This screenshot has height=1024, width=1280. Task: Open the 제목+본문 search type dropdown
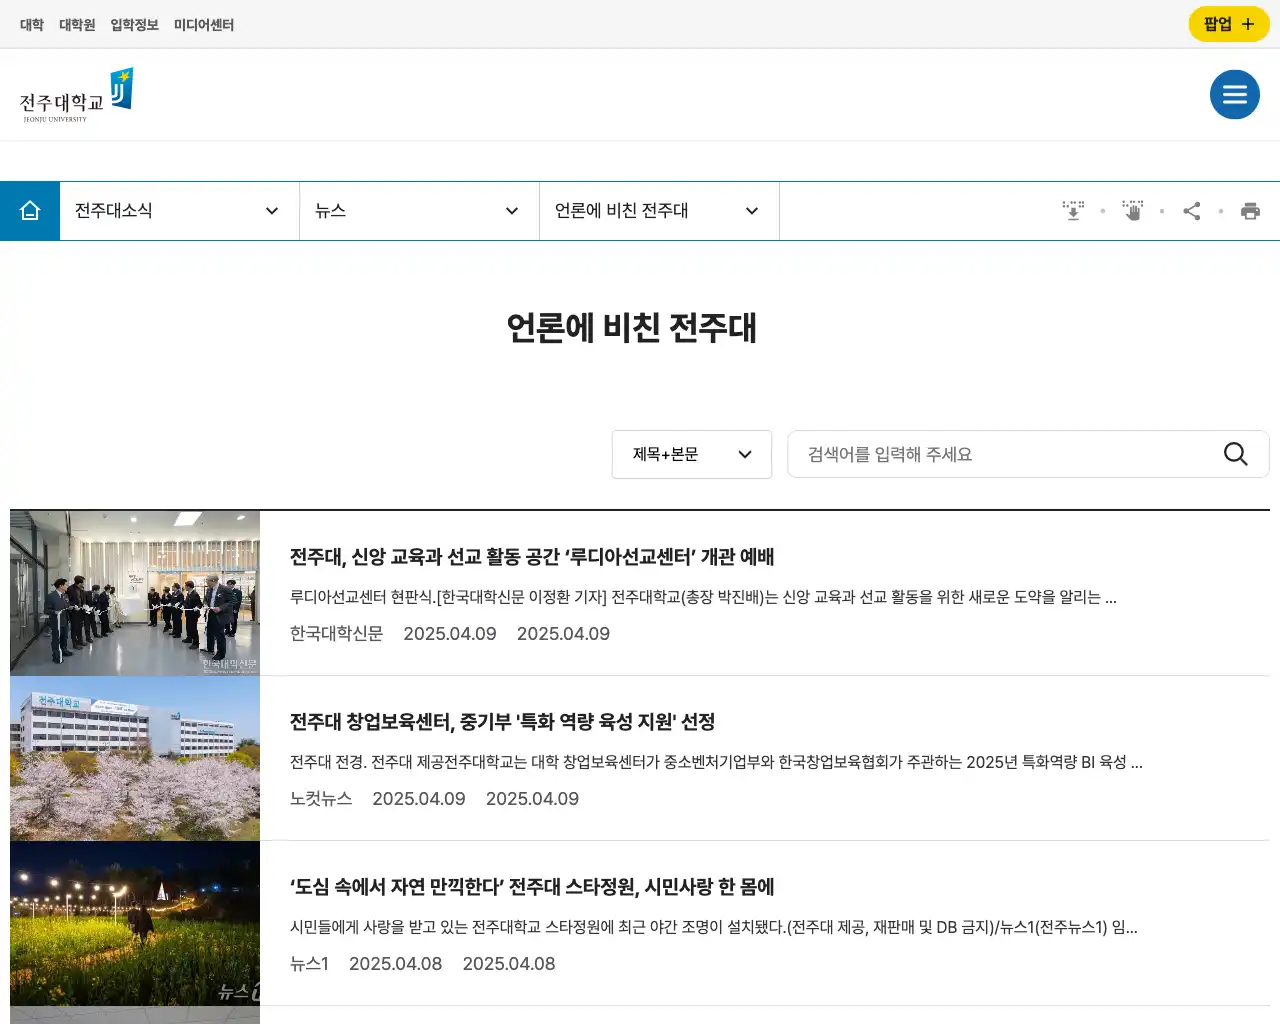tap(692, 454)
